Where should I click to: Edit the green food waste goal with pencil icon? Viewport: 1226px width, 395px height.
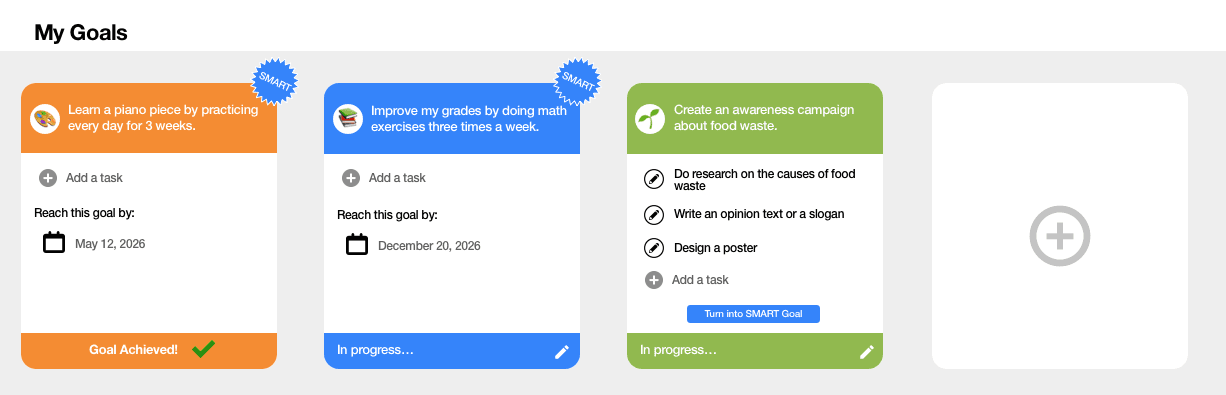pyautogui.click(x=866, y=352)
